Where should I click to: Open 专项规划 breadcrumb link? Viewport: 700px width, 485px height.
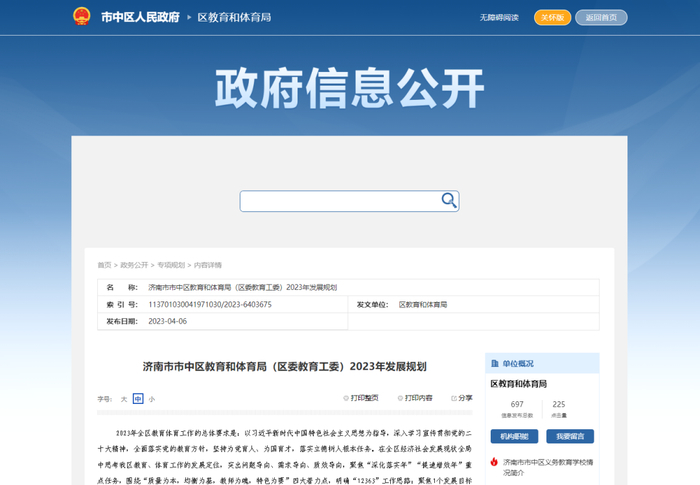(171, 265)
